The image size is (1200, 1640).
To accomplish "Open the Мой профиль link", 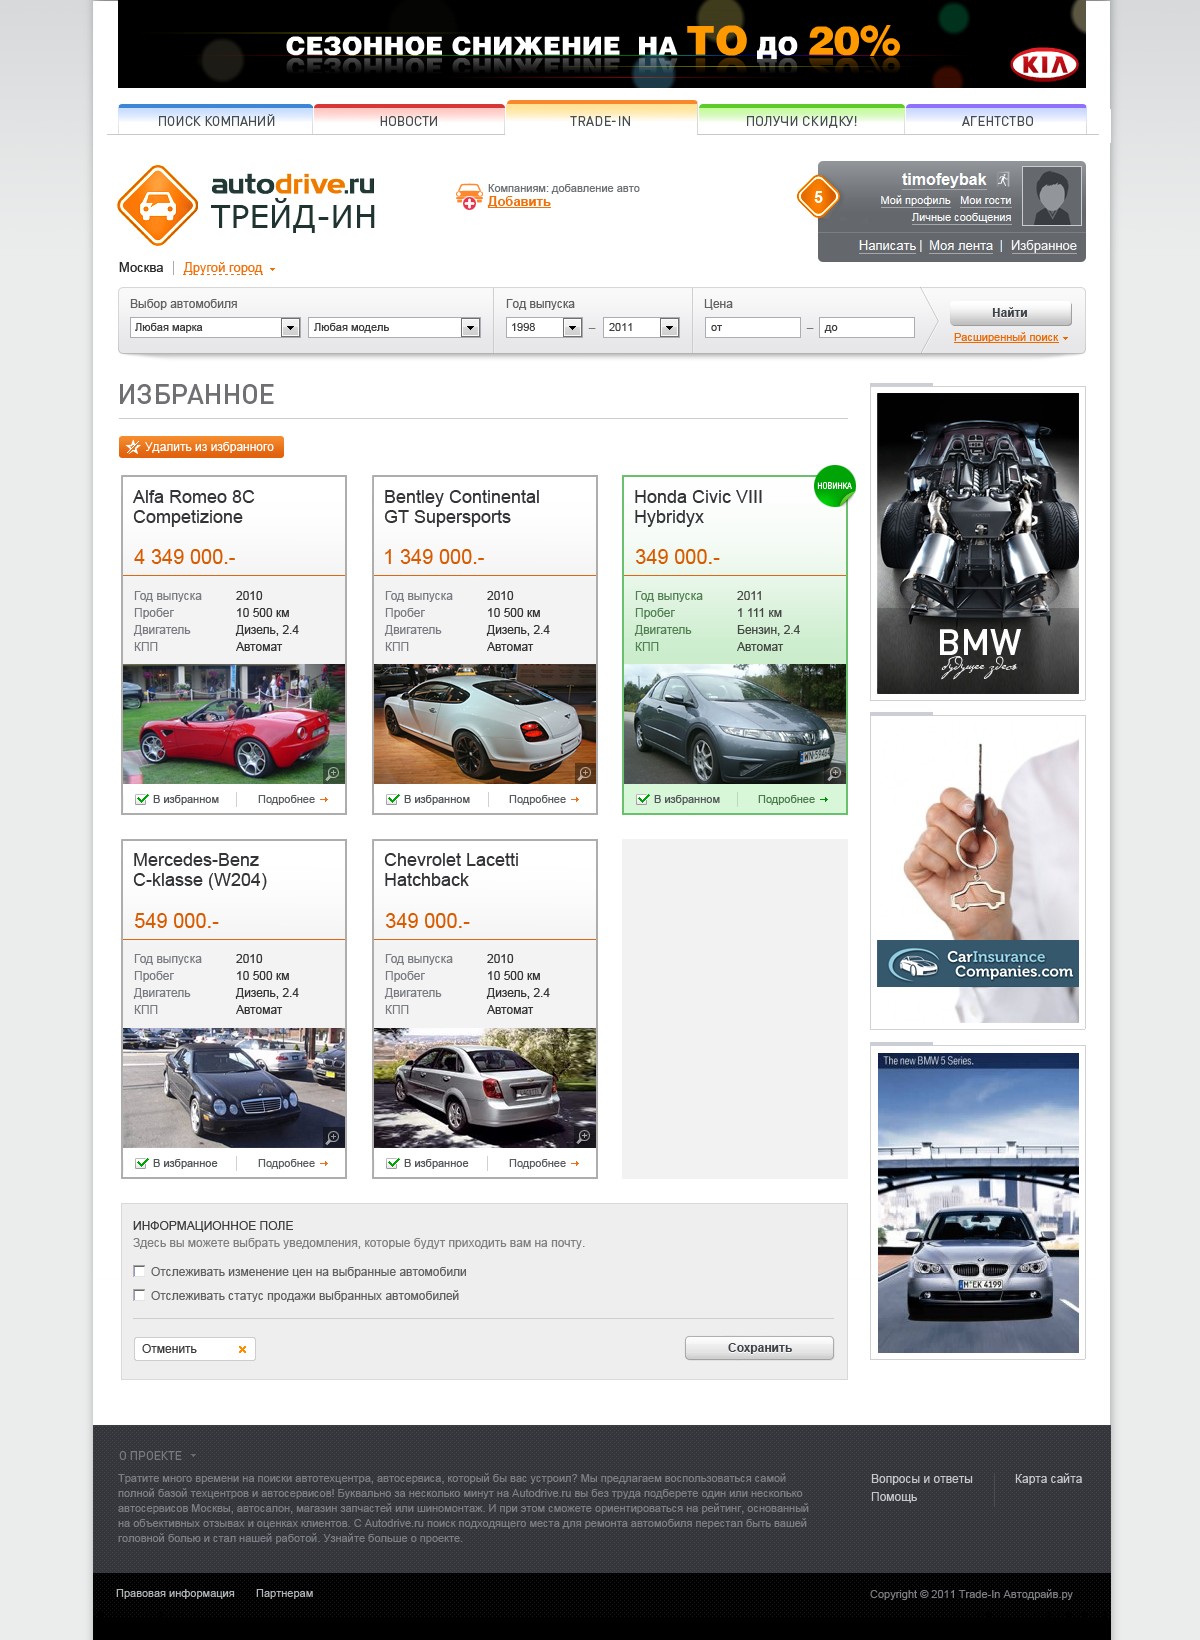I will click(915, 200).
